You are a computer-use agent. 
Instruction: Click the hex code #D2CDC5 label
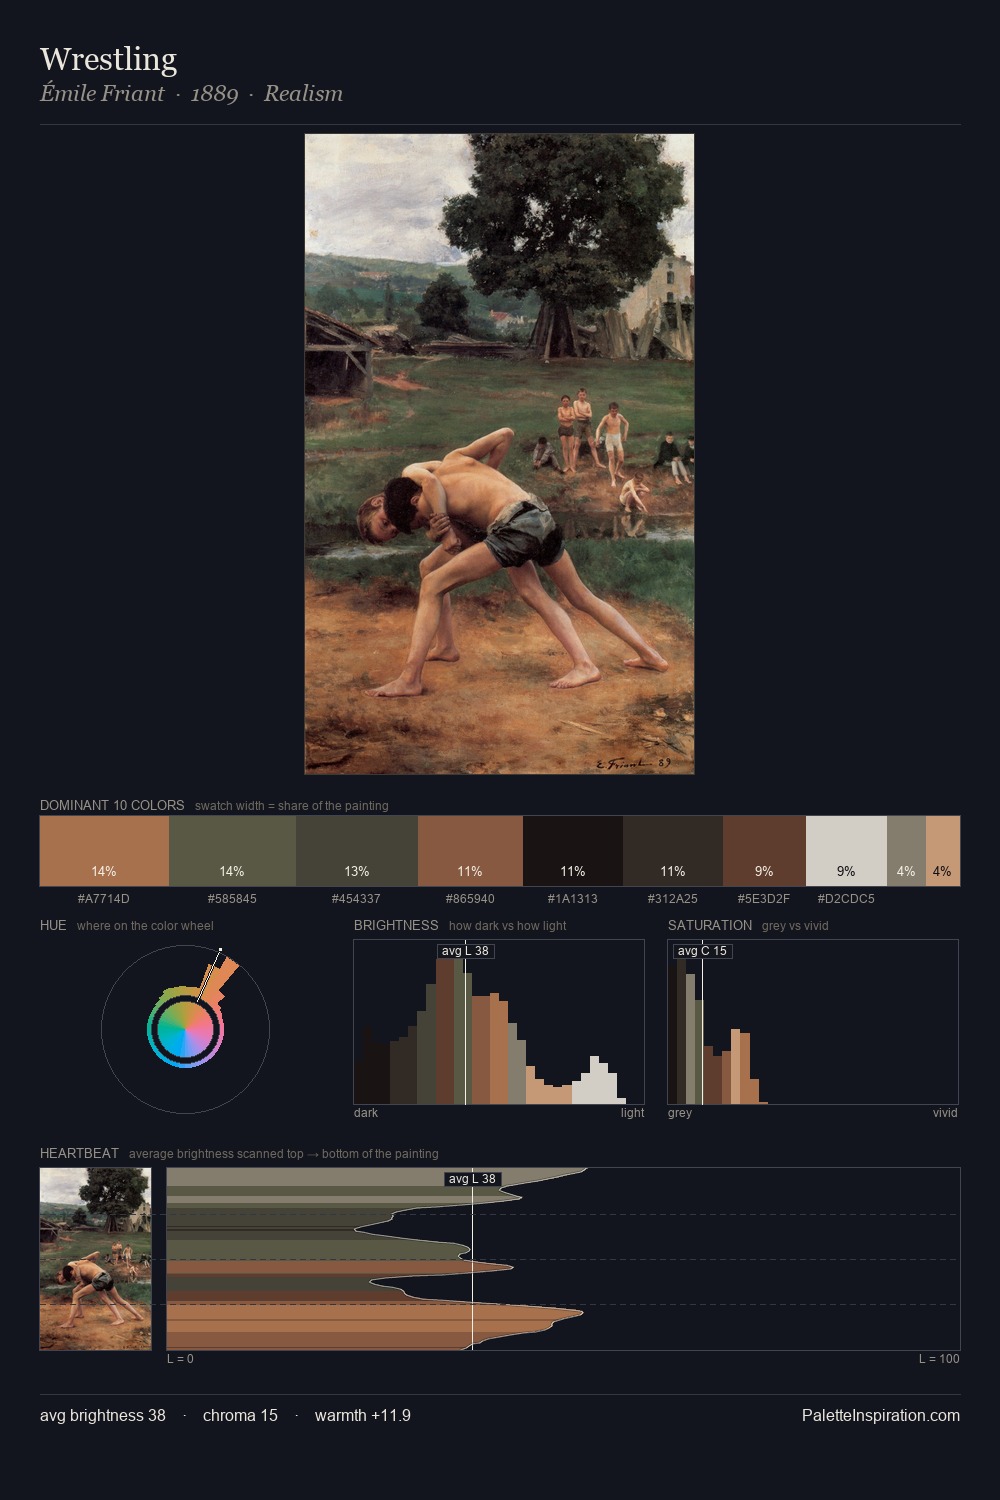tap(846, 898)
